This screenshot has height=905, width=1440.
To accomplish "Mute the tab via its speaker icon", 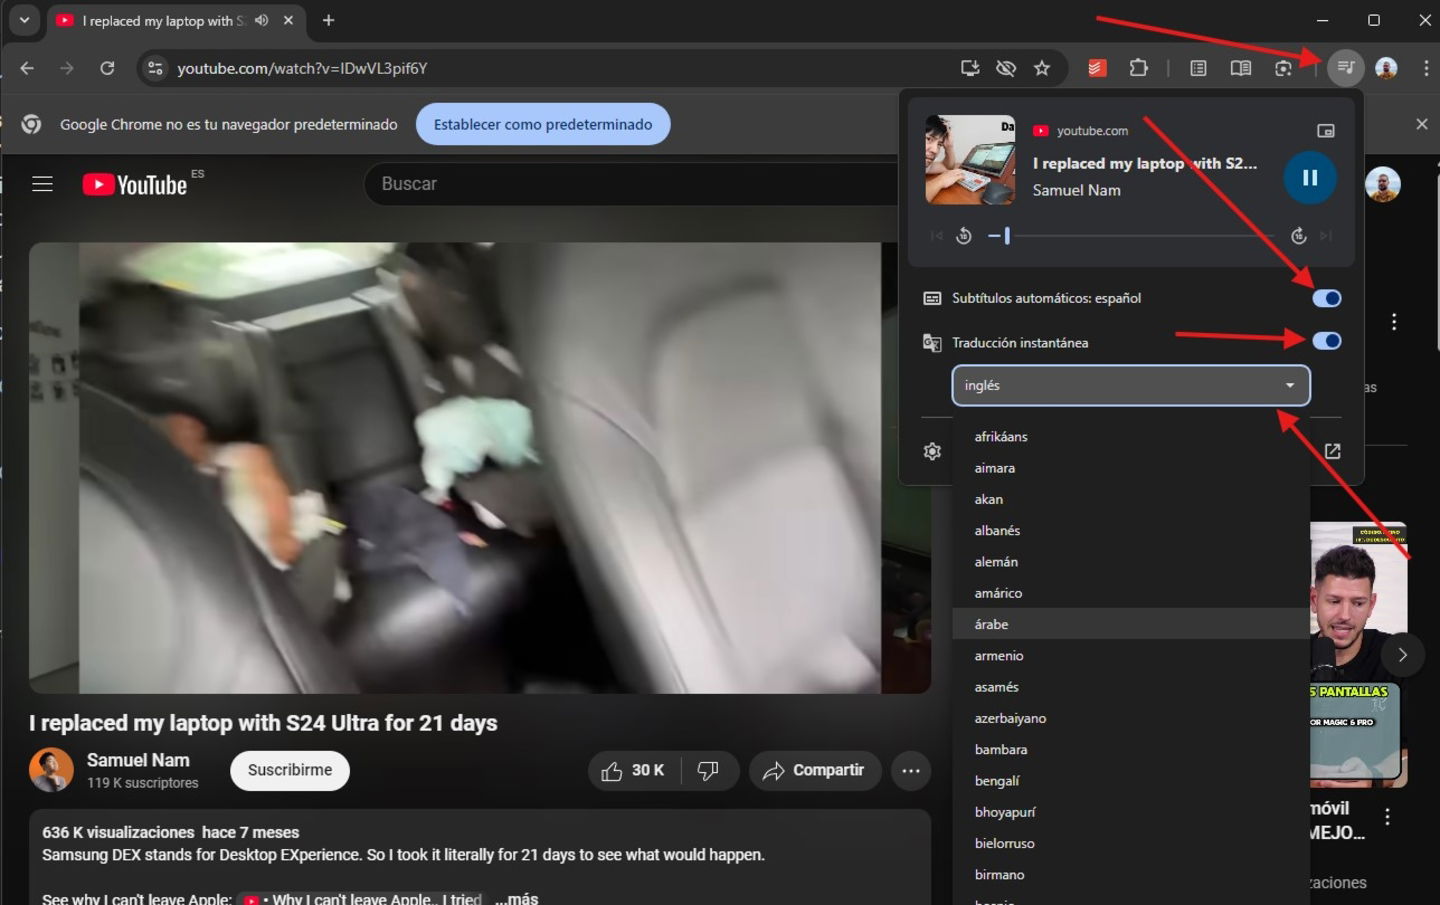I will [262, 20].
